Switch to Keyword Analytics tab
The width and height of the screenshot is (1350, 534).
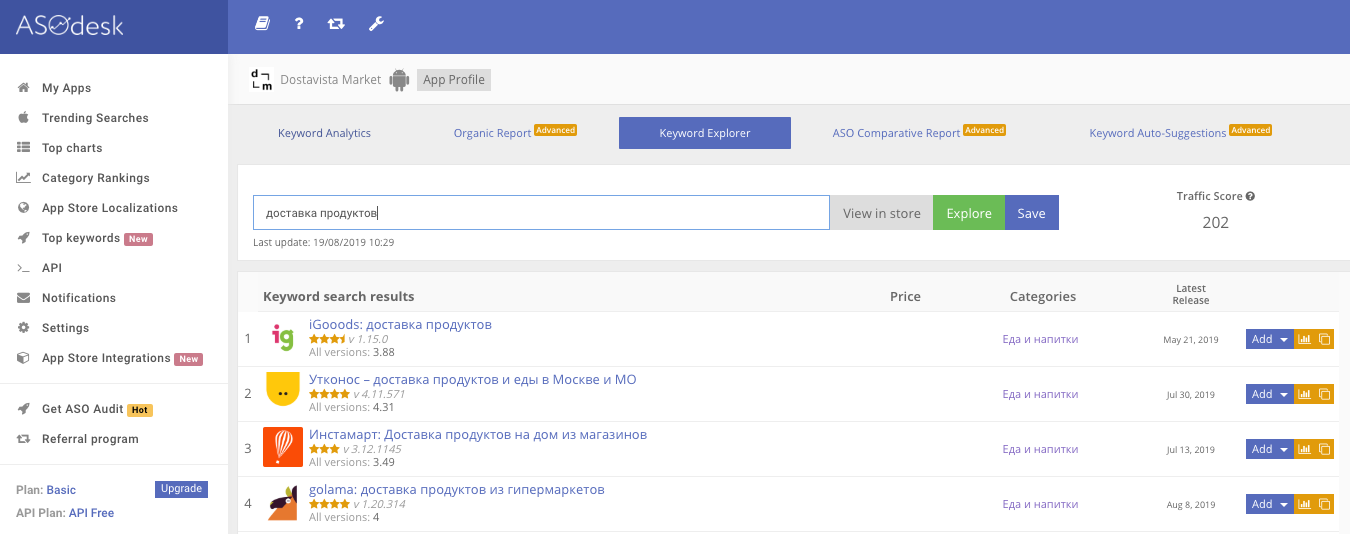324,133
